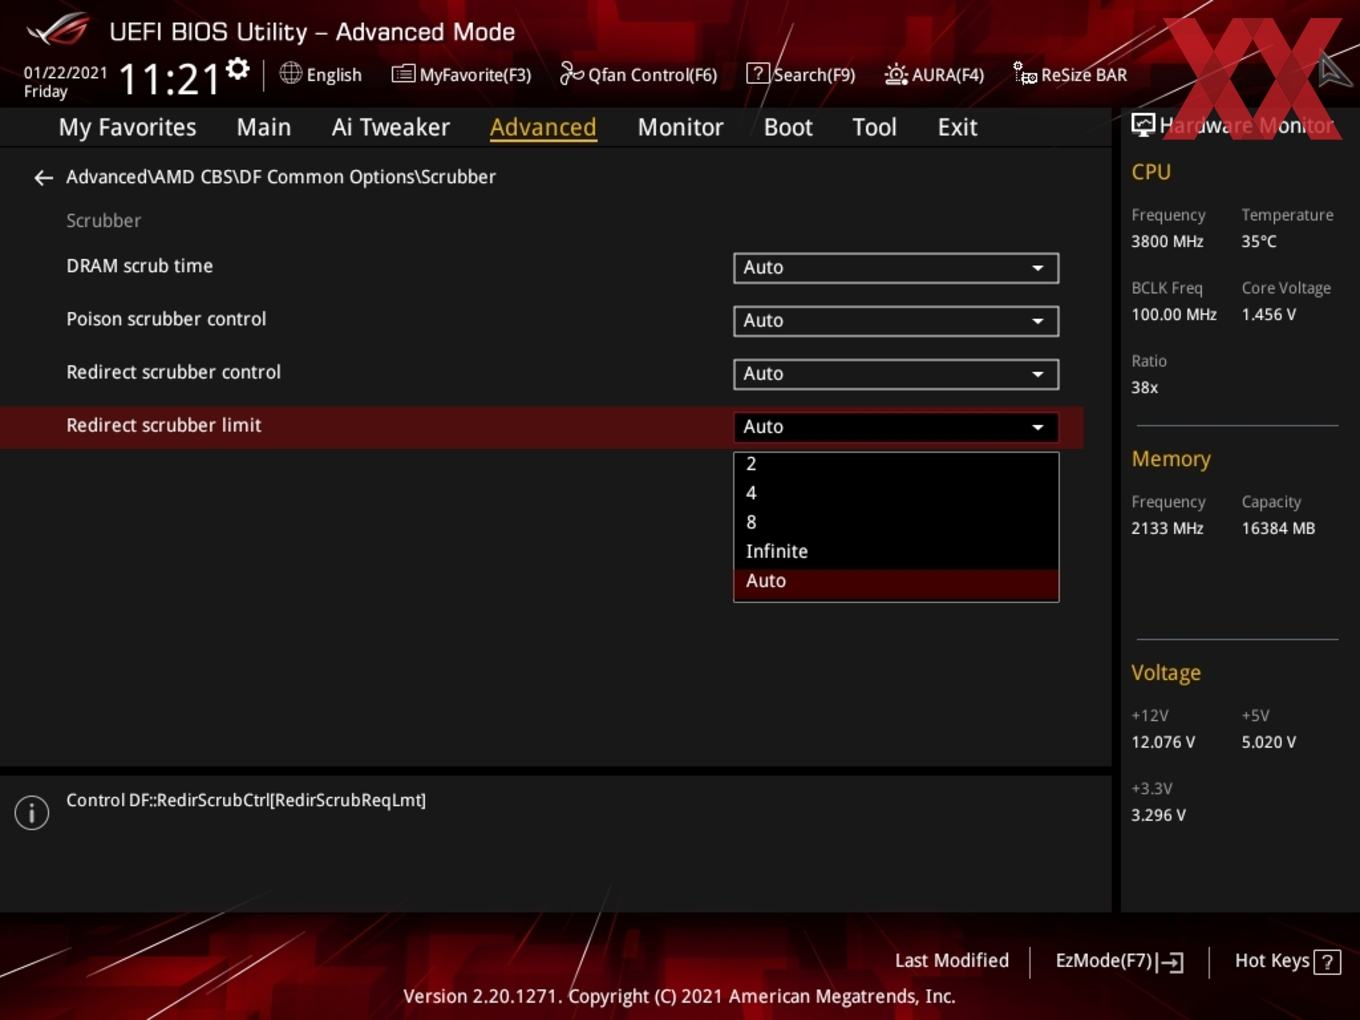Viewport: 1360px width, 1020px height.
Task: Choose option 8 in the dropdown list
Action: click(x=896, y=522)
